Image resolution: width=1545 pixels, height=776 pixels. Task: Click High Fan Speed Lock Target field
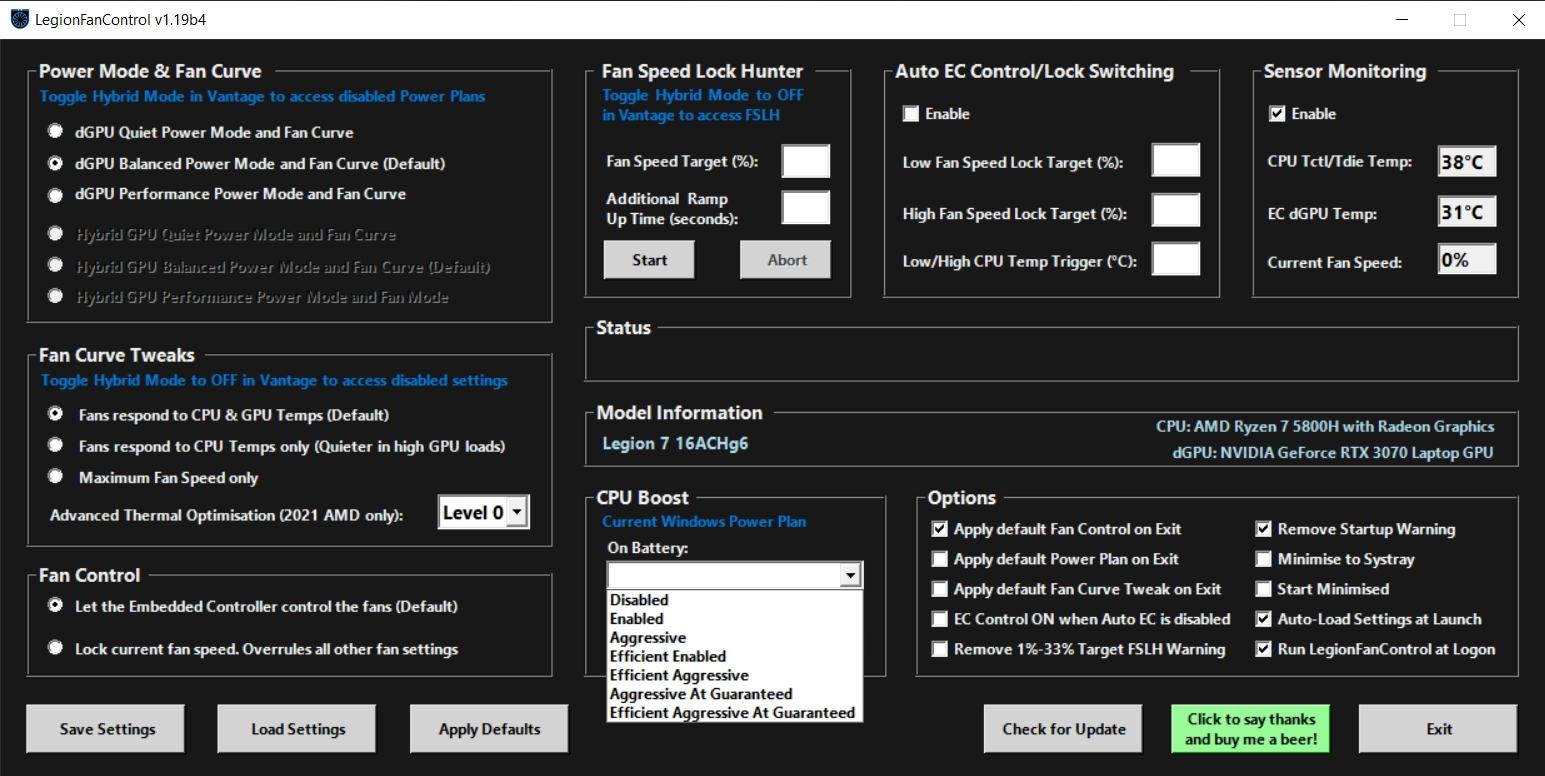(x=1176, y=210)
